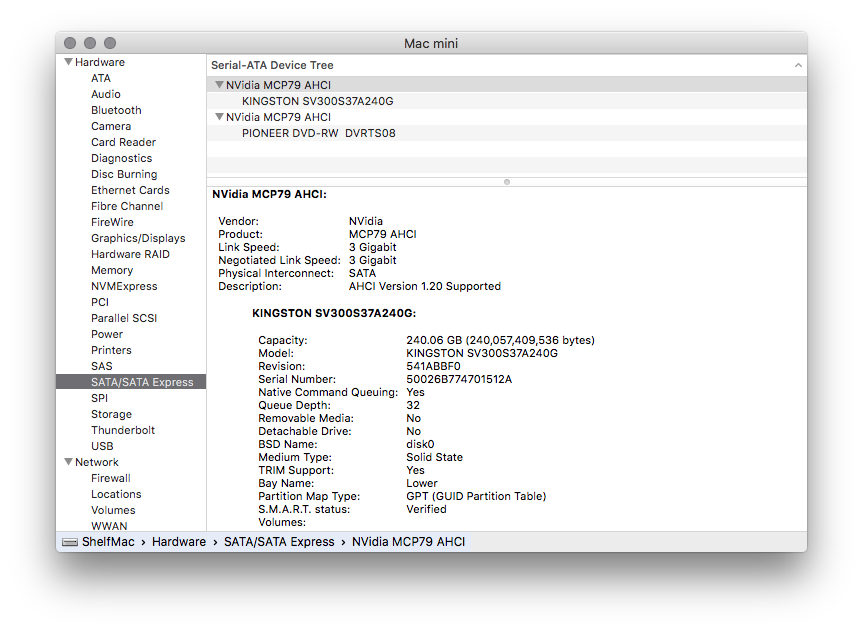Collapse the Network section triangle
Image resolution: width=863 pixels, height=632 pixels.
pyautogui.click(x=68, y=462)
